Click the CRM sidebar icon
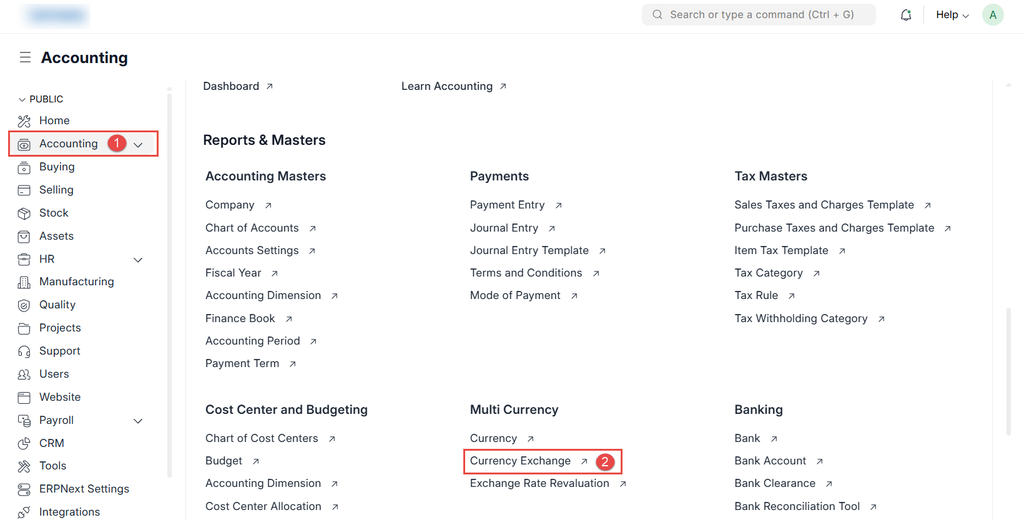 (x=24, y=443)
